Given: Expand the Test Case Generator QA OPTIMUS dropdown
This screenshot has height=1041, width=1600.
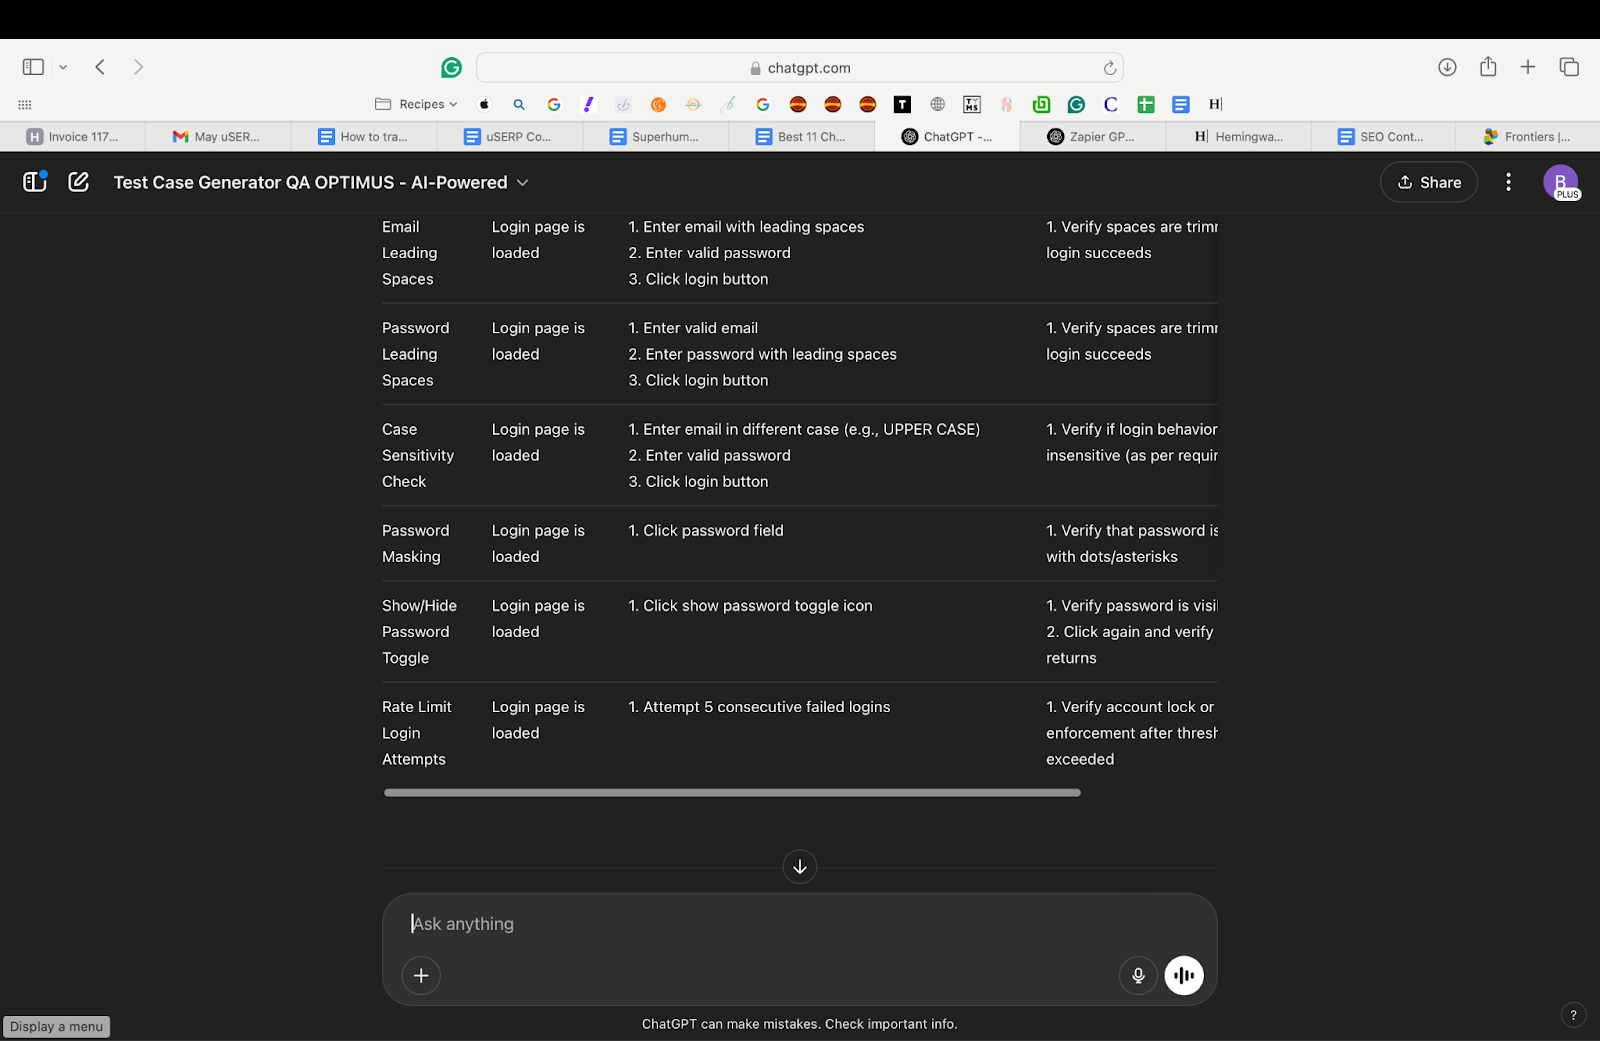Looking at the screenshot, I should pyautogui.click(x=321, y=182).
